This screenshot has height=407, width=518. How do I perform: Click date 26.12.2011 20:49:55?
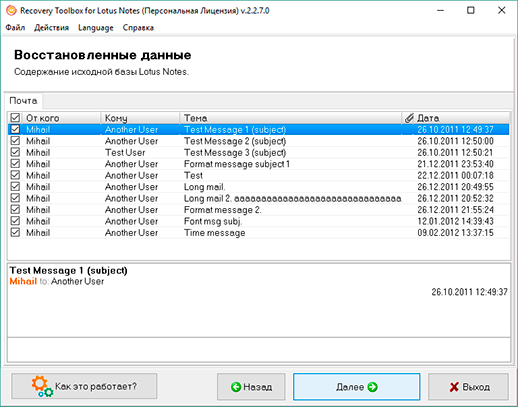[455, 187]
